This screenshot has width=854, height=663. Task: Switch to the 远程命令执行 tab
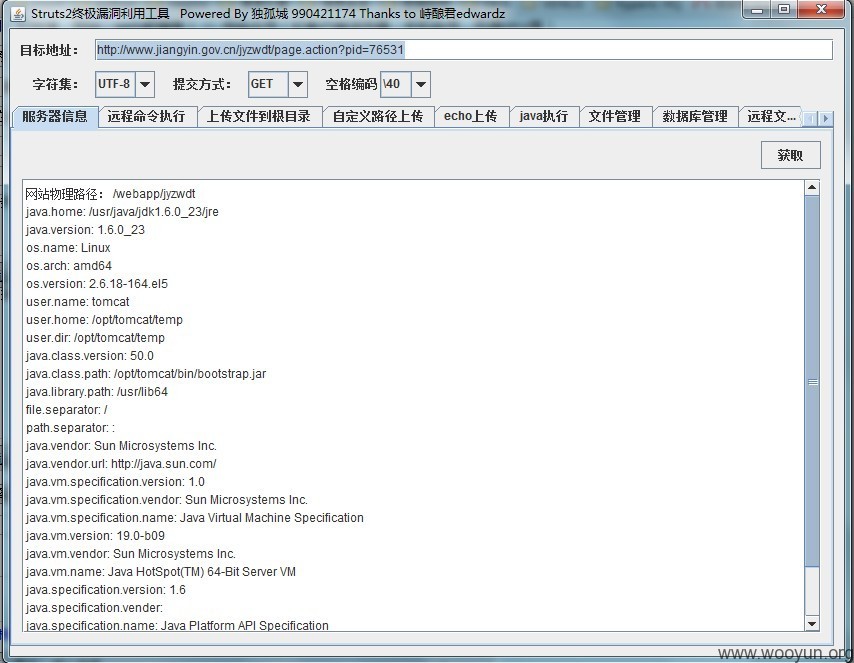(x=147, y=117)
